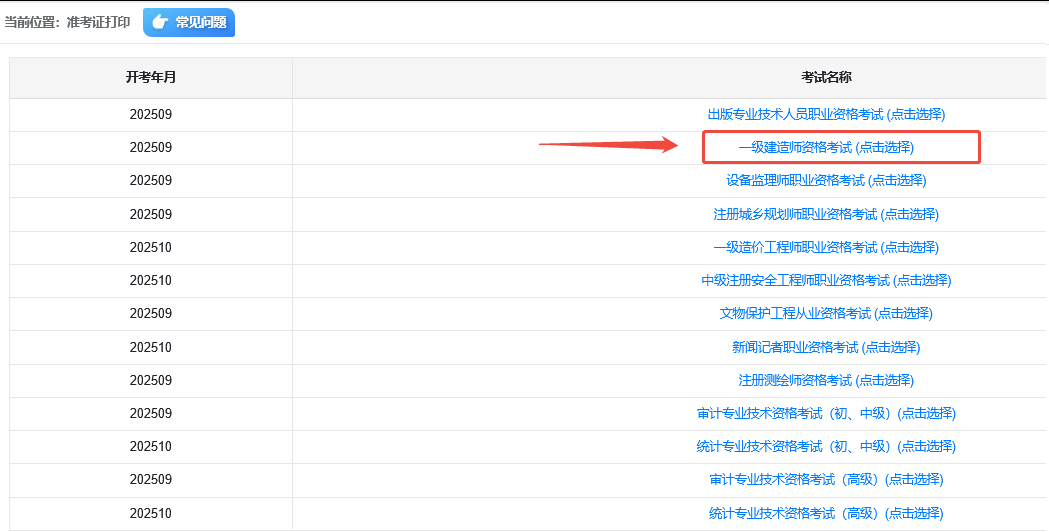Open 中级注册安全工程师职业资格考试 link
The height and width of the screenshot is (532, 1049).
(826, 280)
